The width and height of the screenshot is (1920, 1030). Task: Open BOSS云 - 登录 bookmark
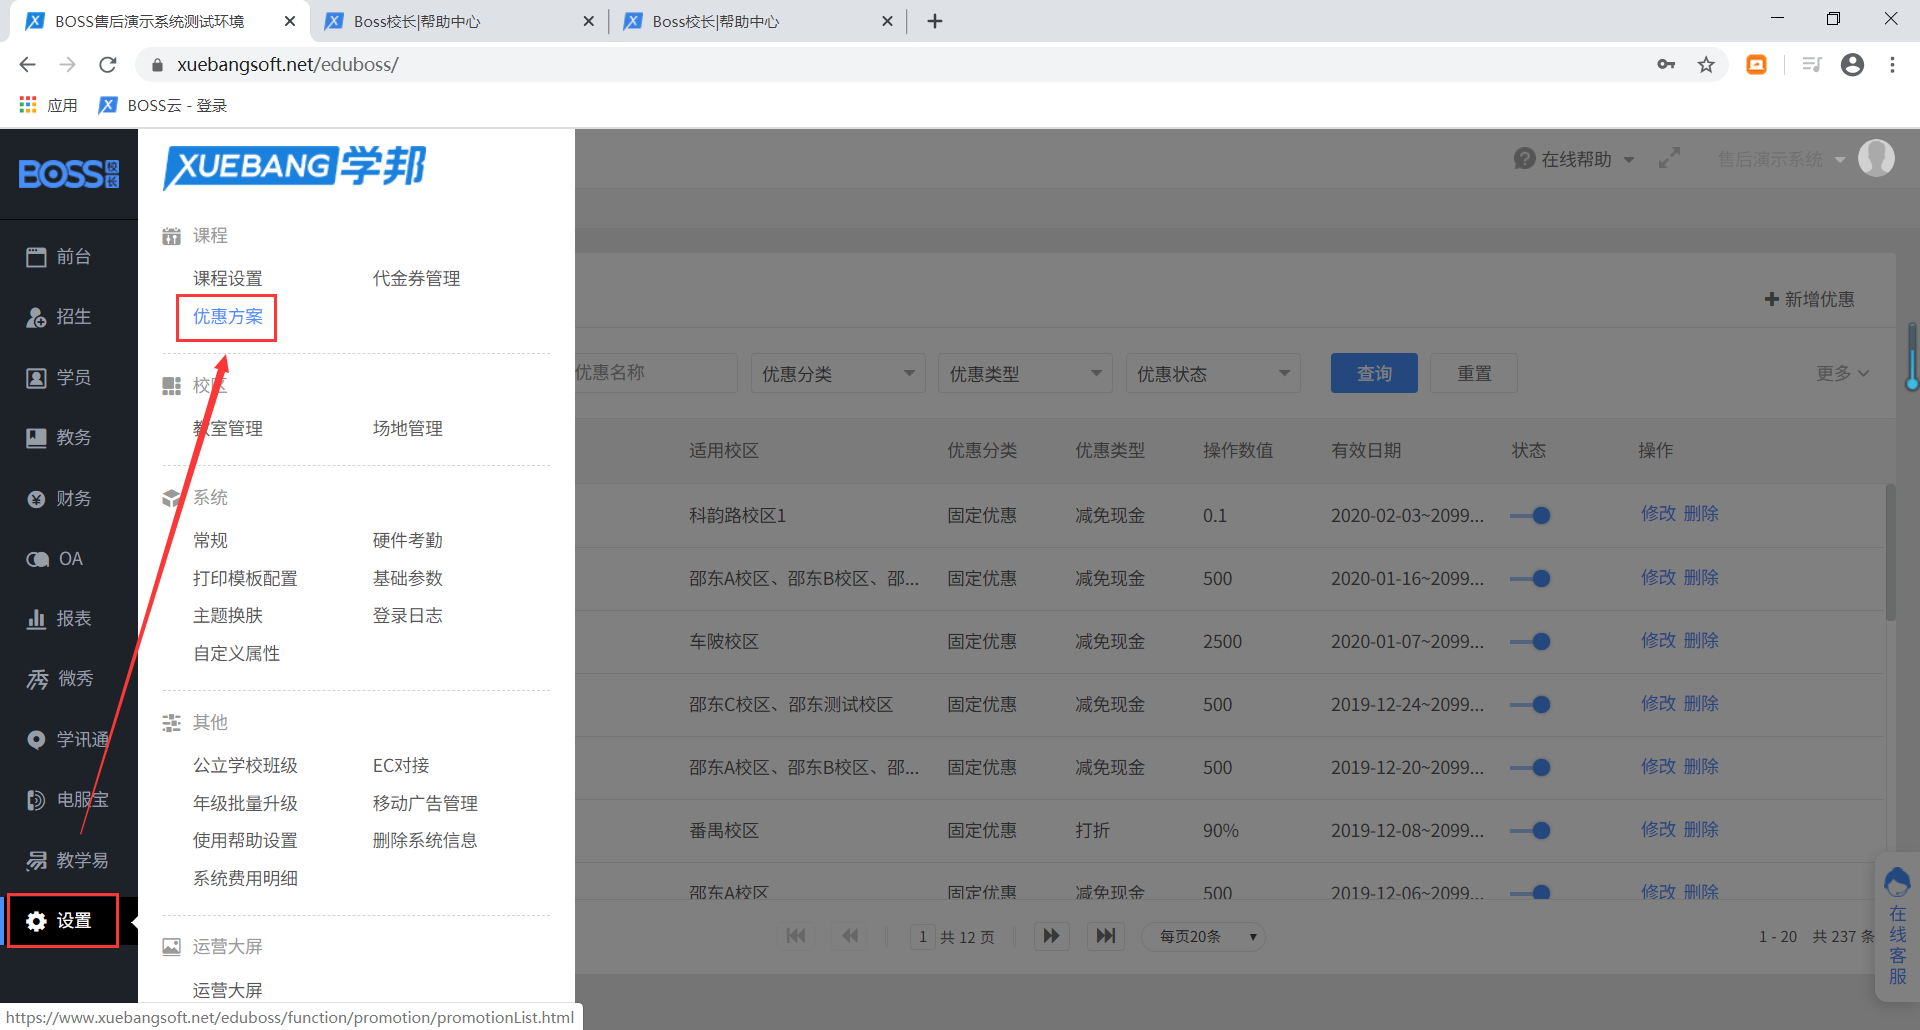pos(164,105)
